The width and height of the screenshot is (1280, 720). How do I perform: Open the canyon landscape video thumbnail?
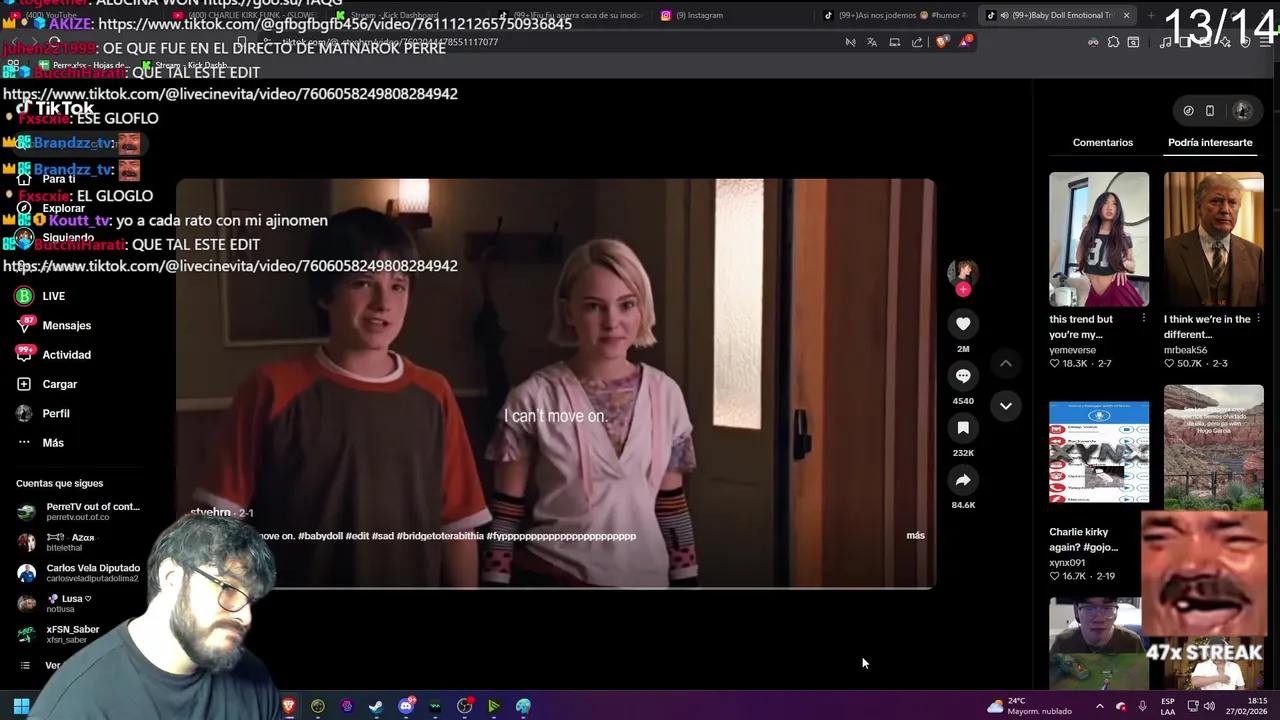1213,446
